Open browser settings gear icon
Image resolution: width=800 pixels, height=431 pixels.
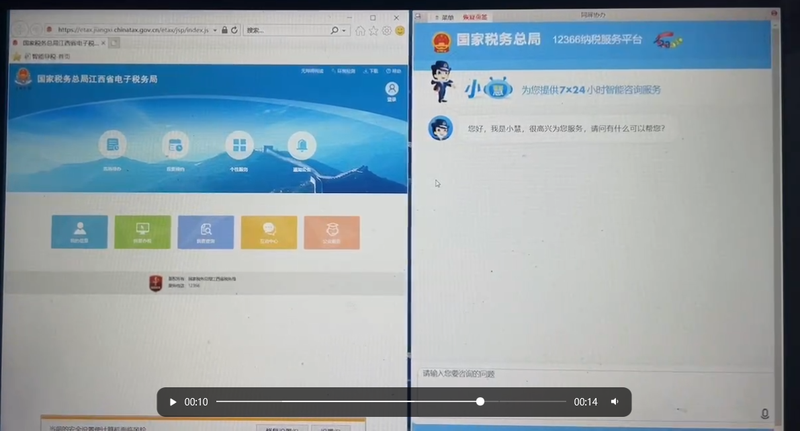tap(387, 31)
